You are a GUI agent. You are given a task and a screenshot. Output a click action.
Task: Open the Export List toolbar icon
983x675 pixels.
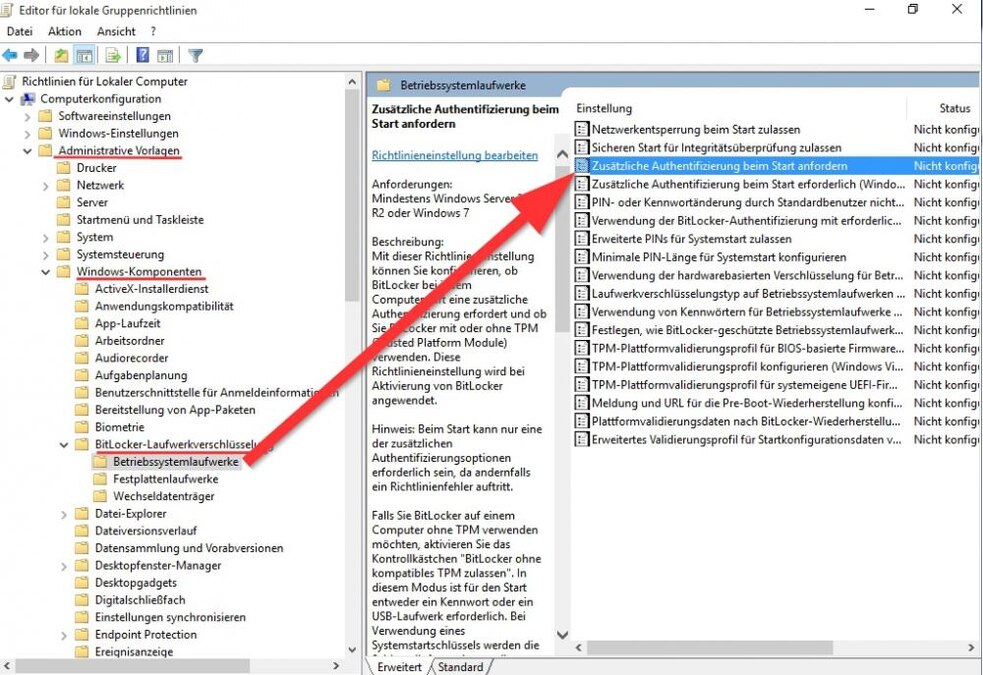[110, 53]
